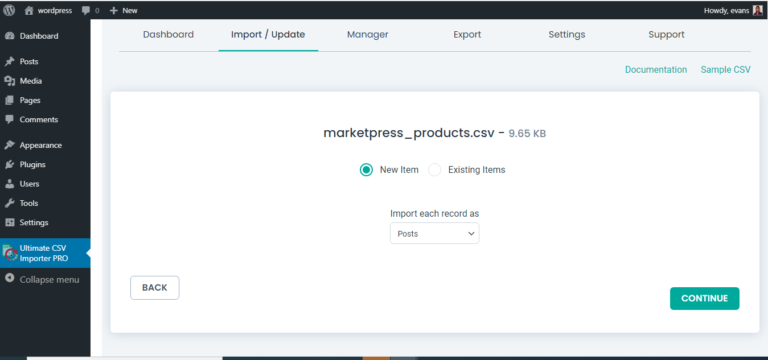Image resolution: width=768 pixels, height=360 pixels.
Task: Click the Dashboard gauge icon in sidebar
Action: coord(9,36)
